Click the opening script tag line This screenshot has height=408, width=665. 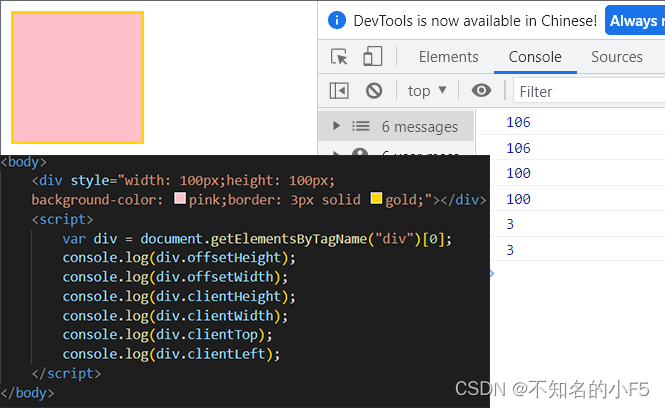point(62,220)
